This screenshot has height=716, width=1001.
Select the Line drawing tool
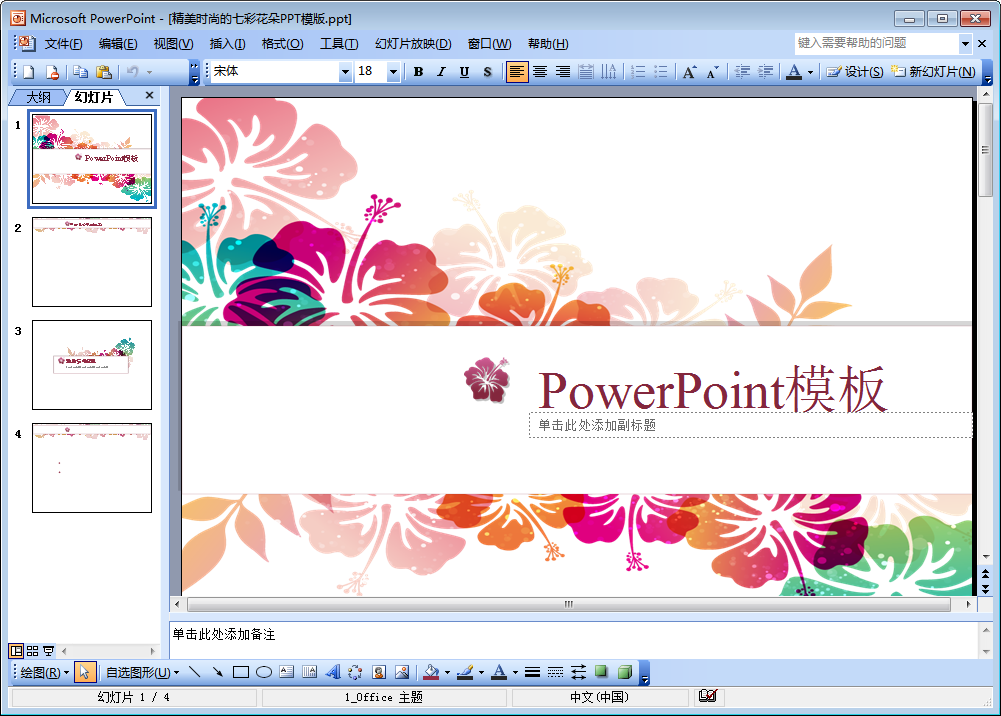[x=195, y=671]
